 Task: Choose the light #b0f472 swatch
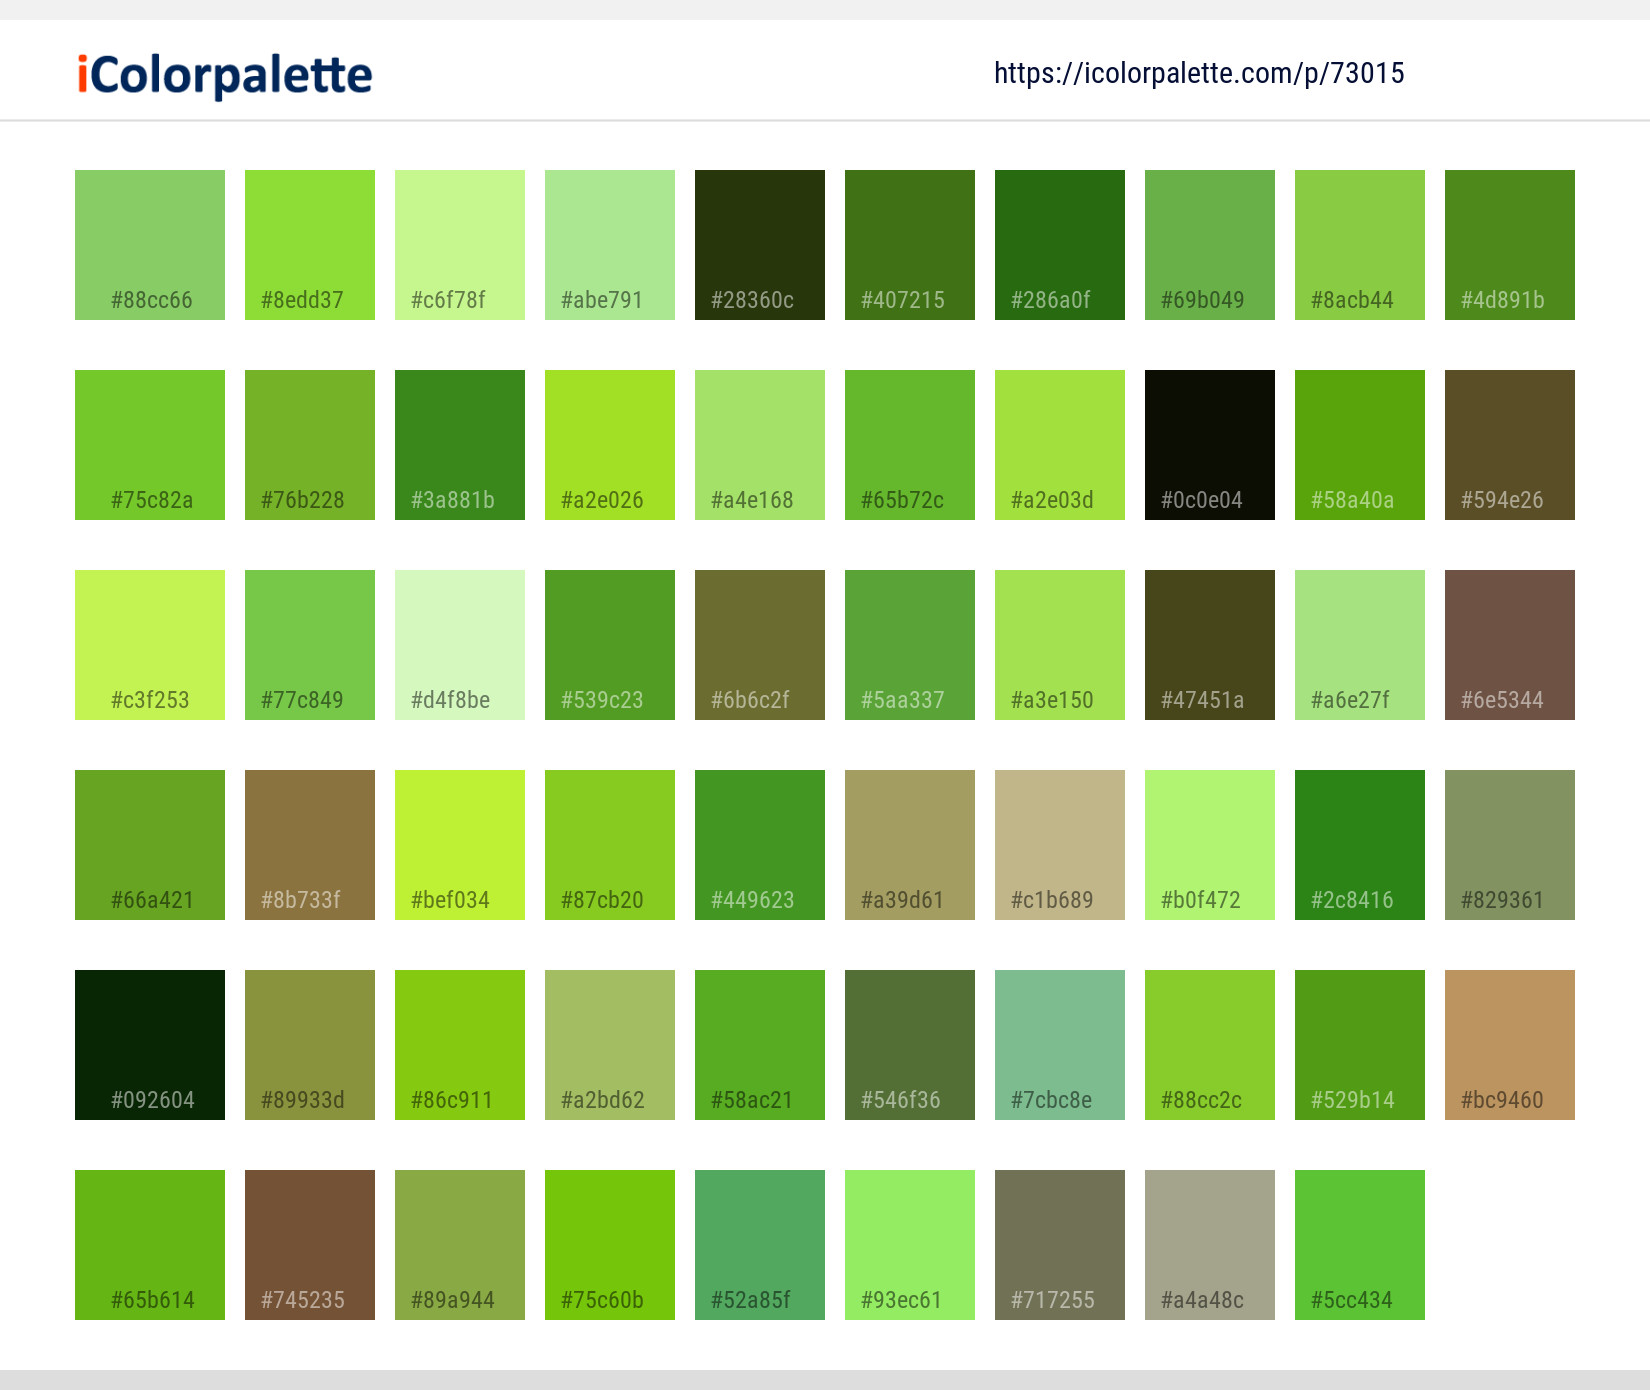coord(1210,845)
